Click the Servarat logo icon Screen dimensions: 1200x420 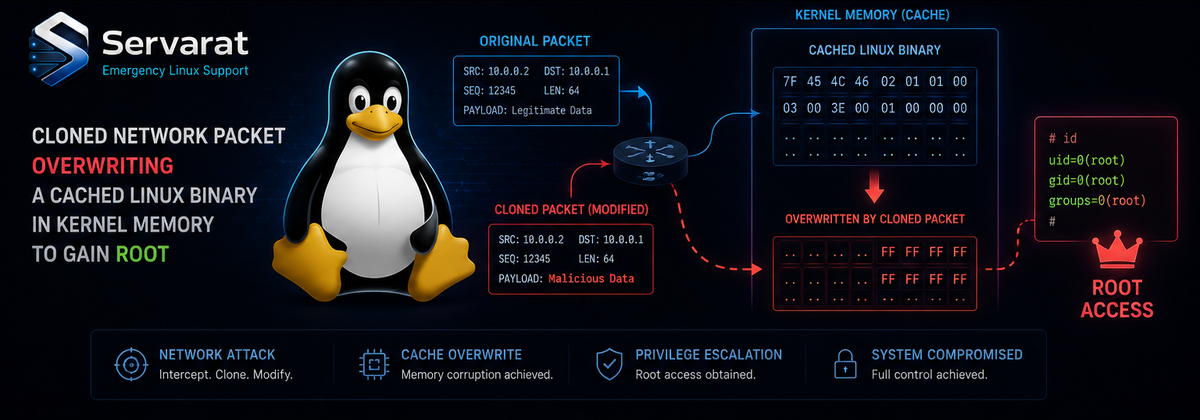(59, 50)
